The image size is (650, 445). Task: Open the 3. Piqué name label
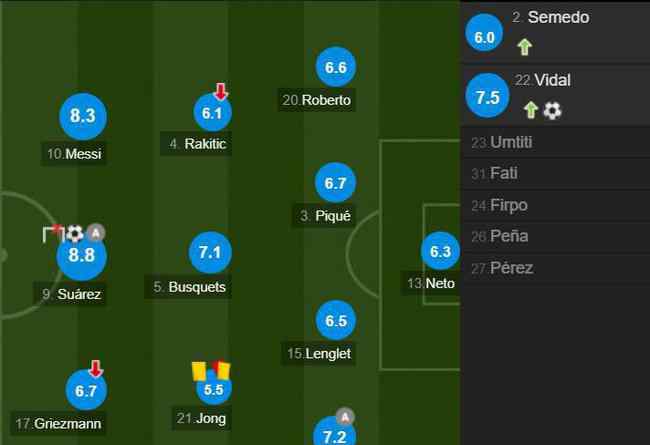click(x=324, y=216)
